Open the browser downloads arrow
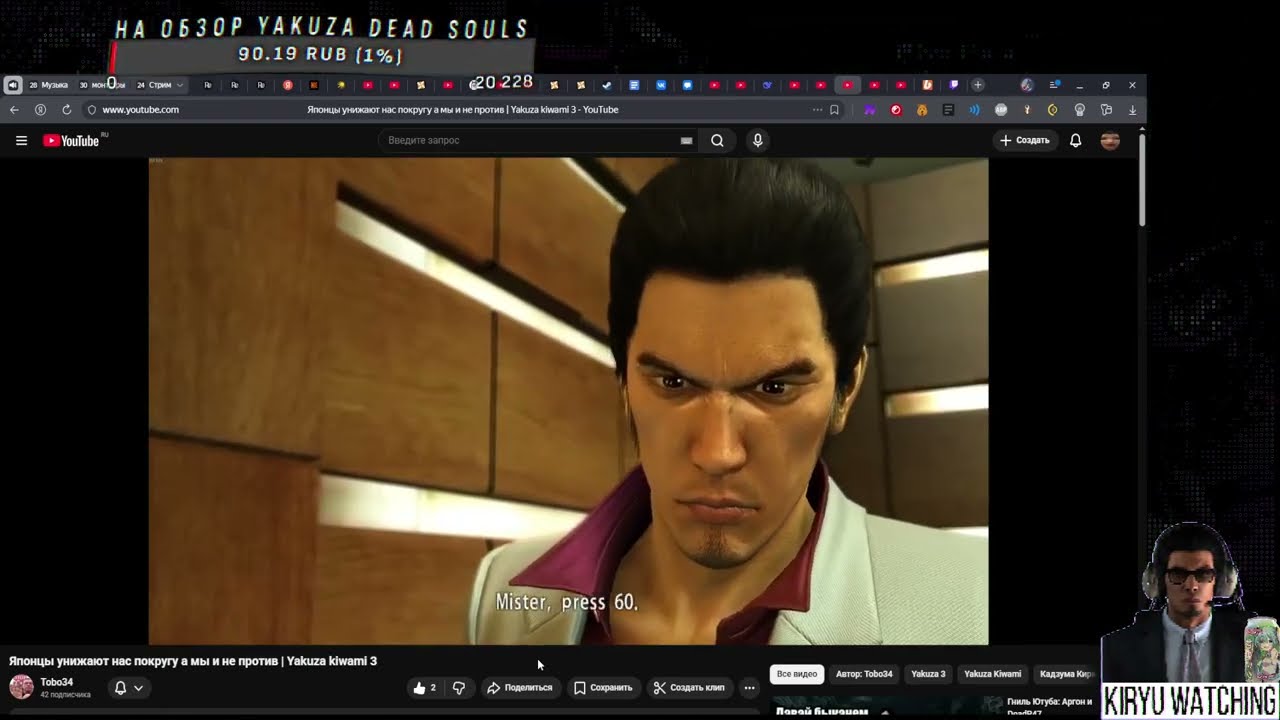The height and width of the screenshot is (720, 1280). click(x=1132, y=110)
